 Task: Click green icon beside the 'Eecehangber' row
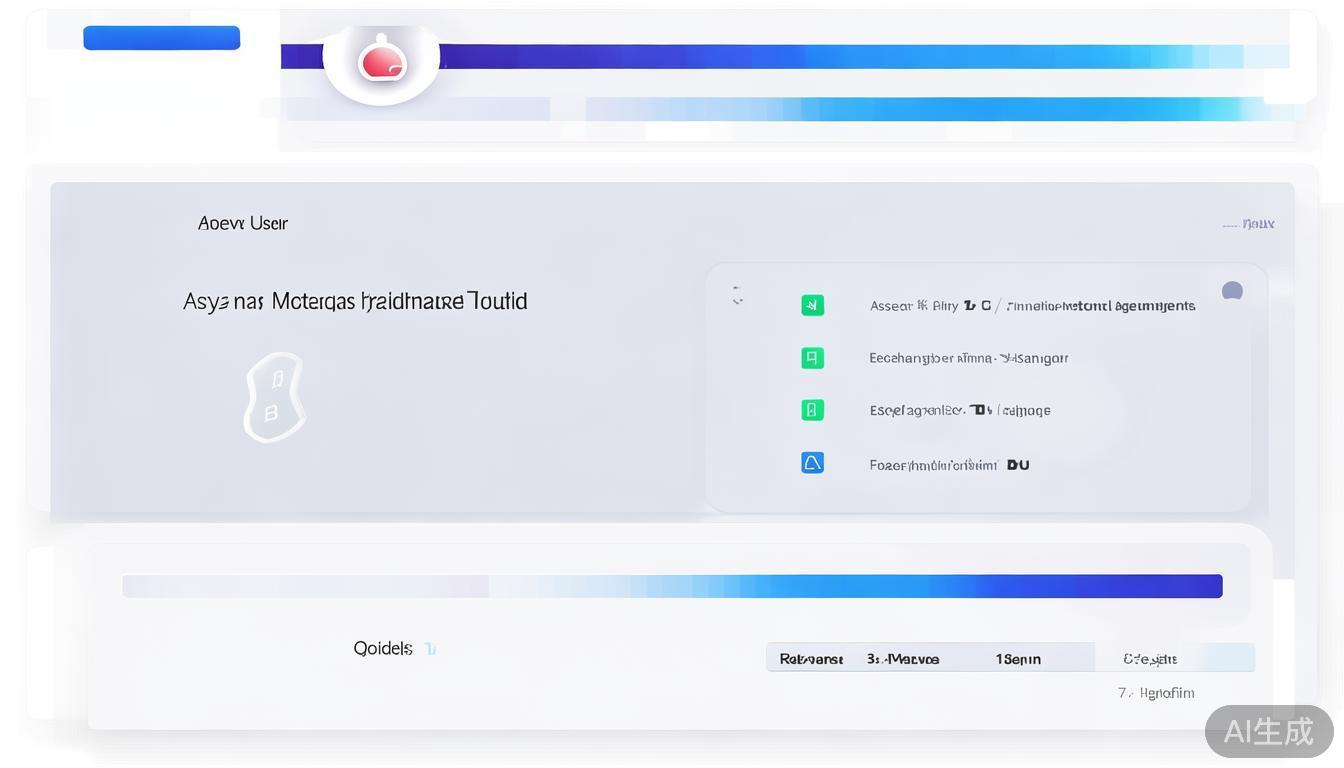tap(812, 357)
